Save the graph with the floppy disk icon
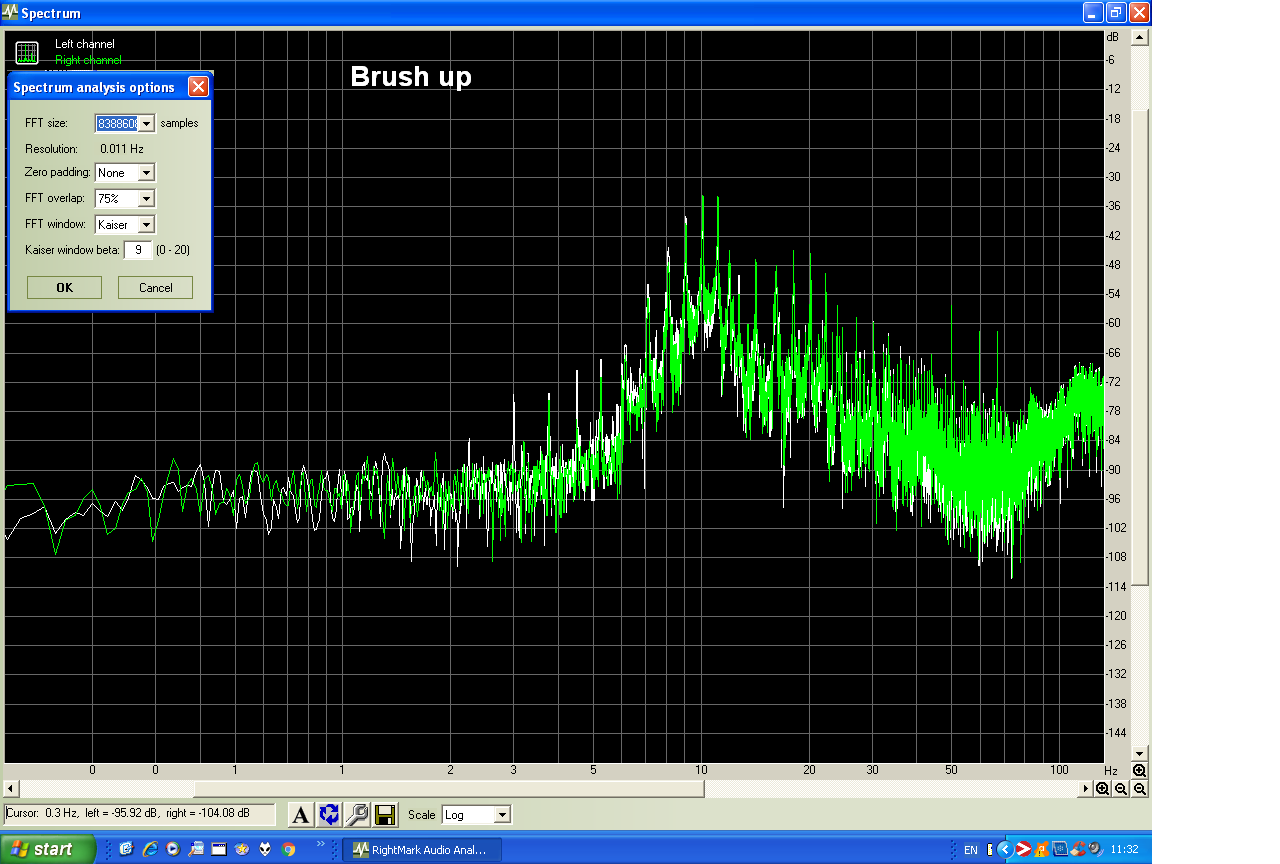Viewport: 1280px width, 864px height. [x=385, y=815]
